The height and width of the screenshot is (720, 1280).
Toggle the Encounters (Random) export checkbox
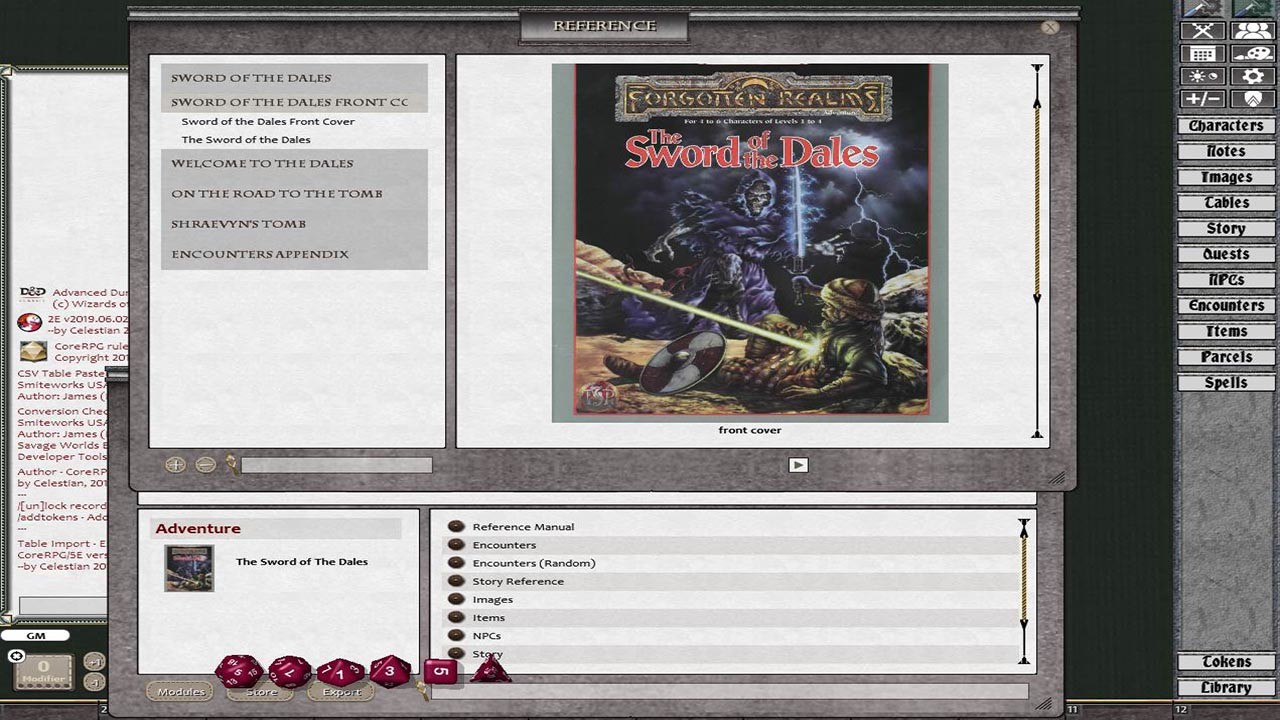tap(456, 562)
